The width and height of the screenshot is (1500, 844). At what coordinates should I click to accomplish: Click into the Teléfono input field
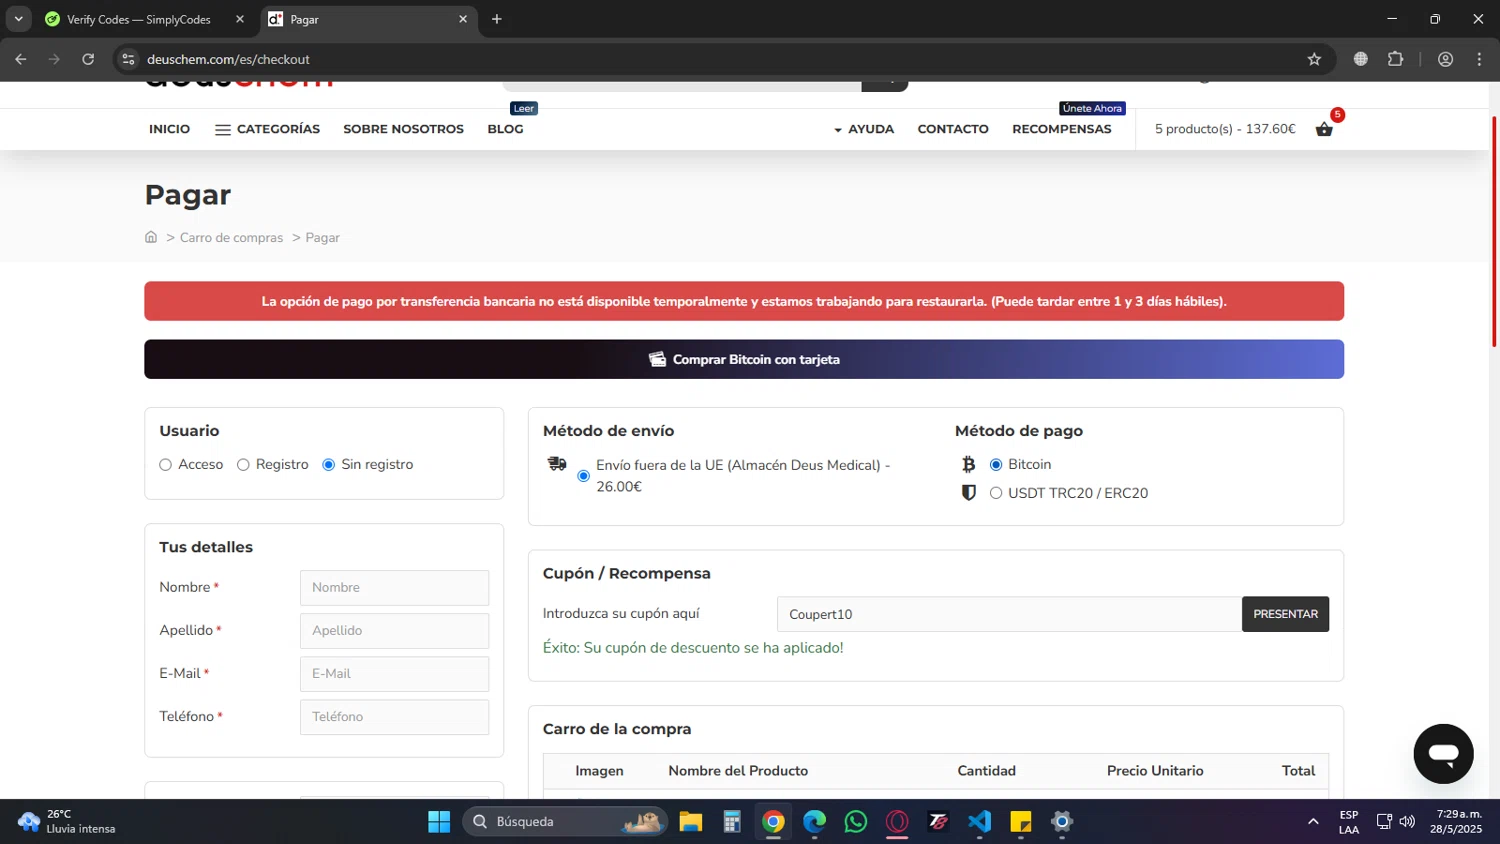click(x=394, y=717)
